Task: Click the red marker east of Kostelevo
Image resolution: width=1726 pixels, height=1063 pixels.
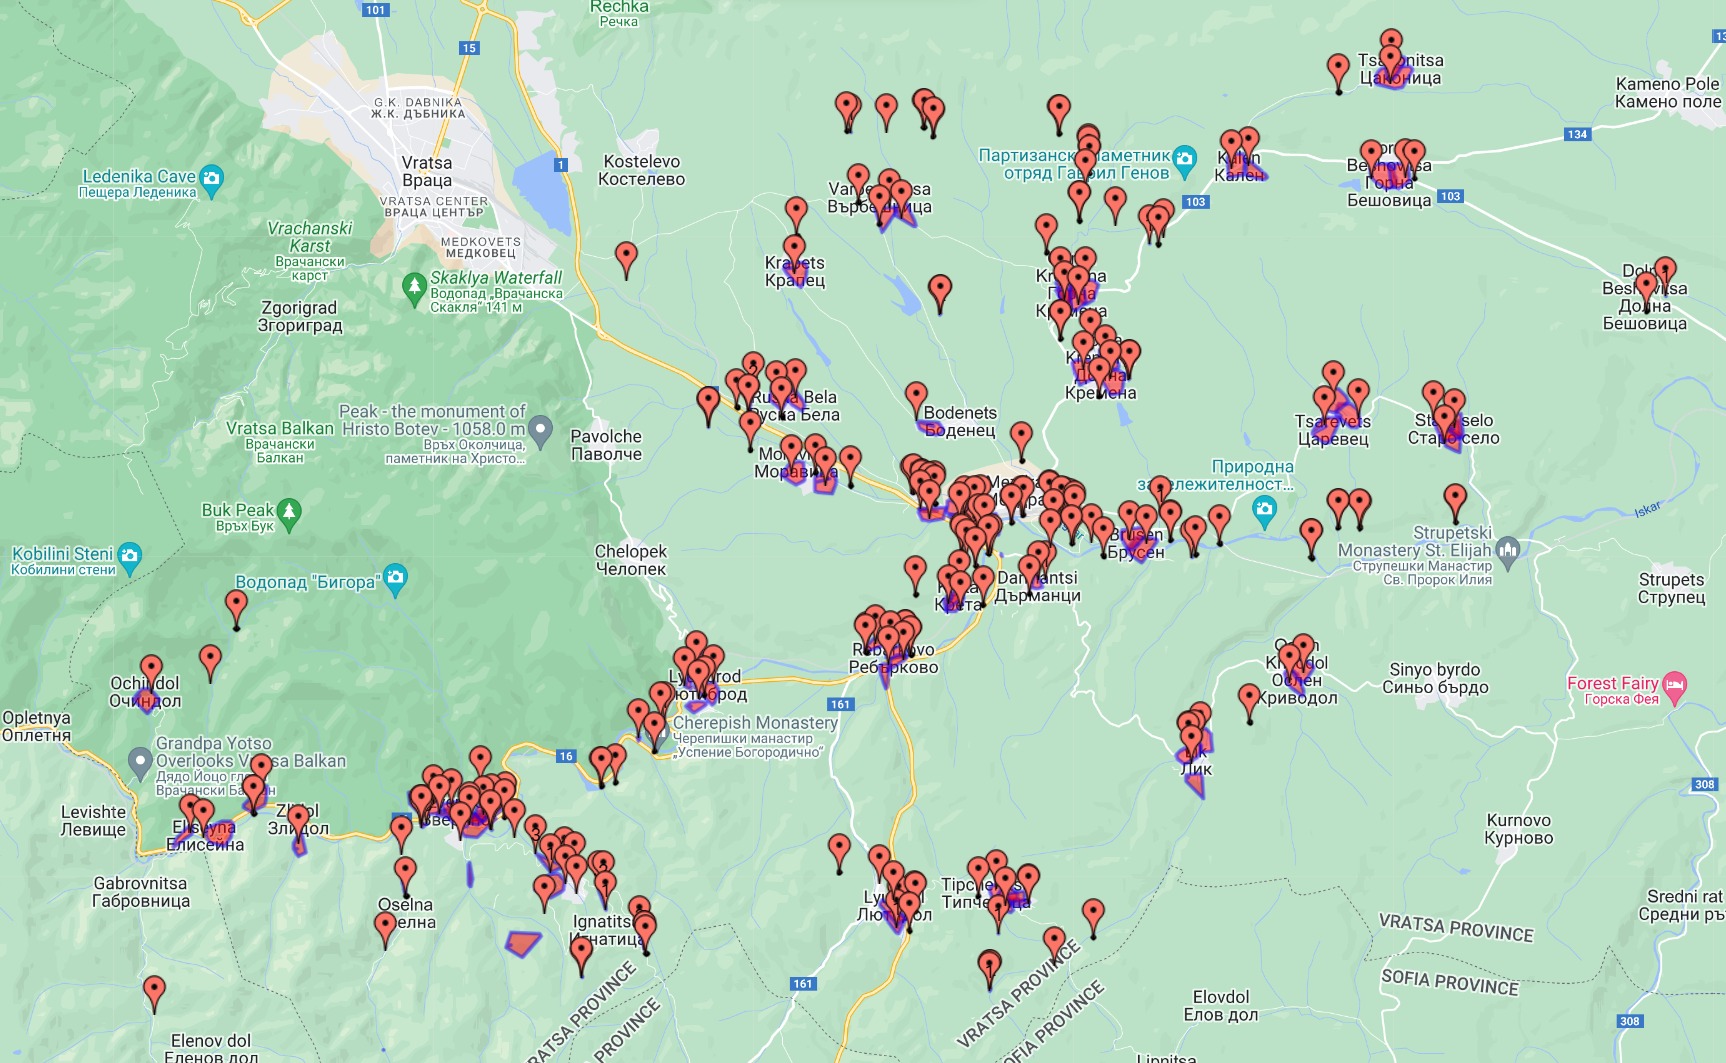Action: pyautogui.click(x=626, y=258)
